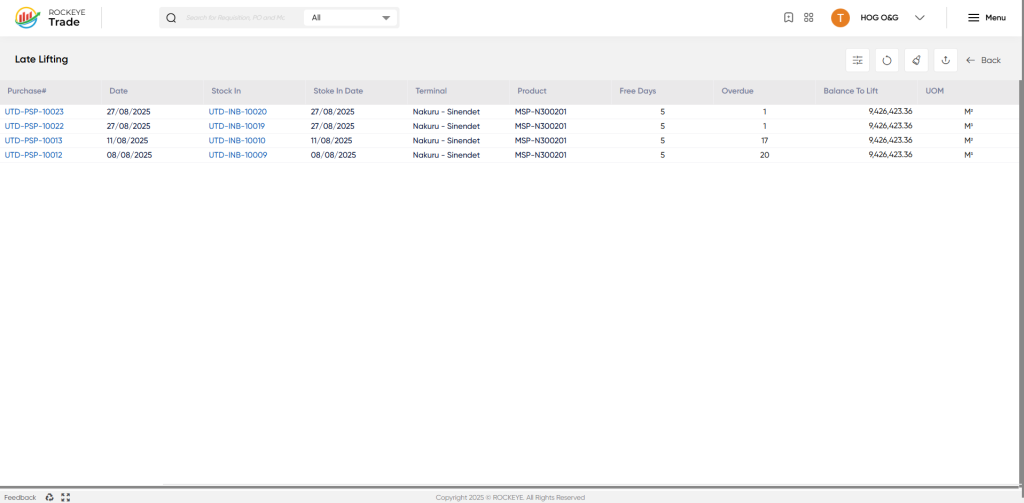
Task: Click the clear filters brush icon
Action: 916,60
